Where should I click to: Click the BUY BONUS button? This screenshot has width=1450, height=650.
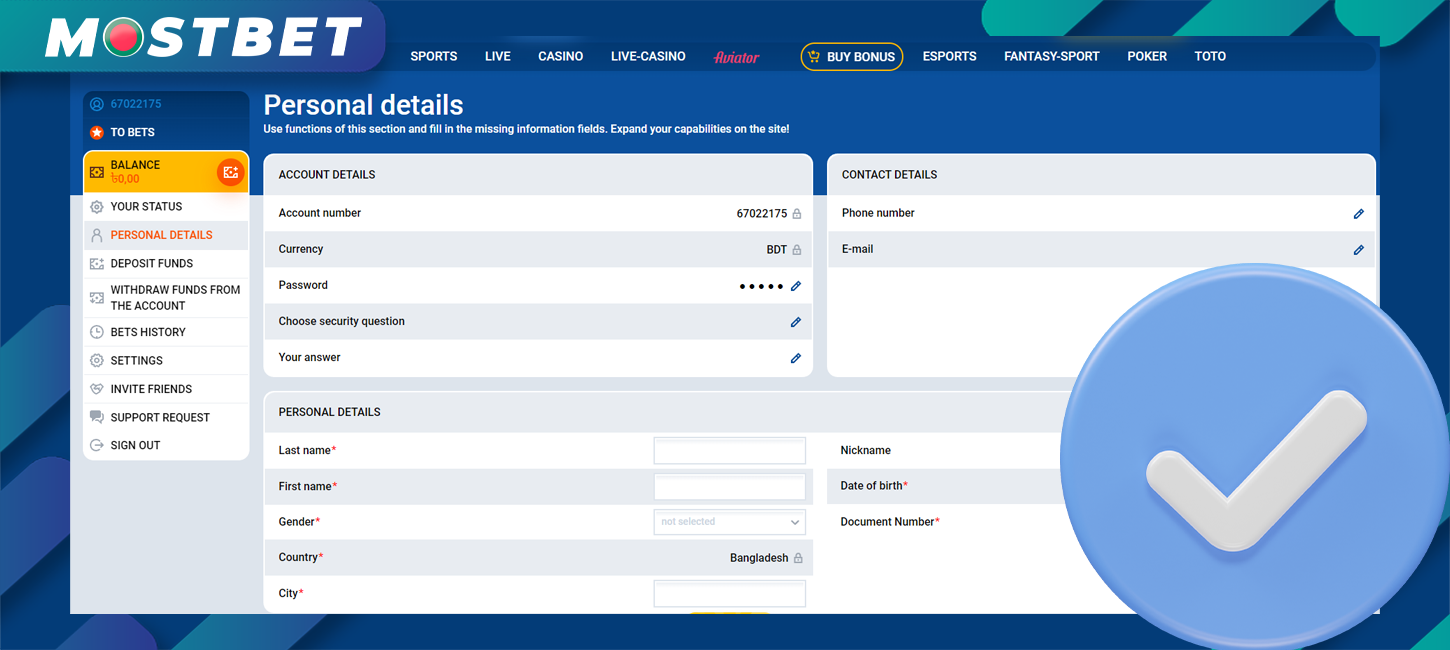[851, 56]
